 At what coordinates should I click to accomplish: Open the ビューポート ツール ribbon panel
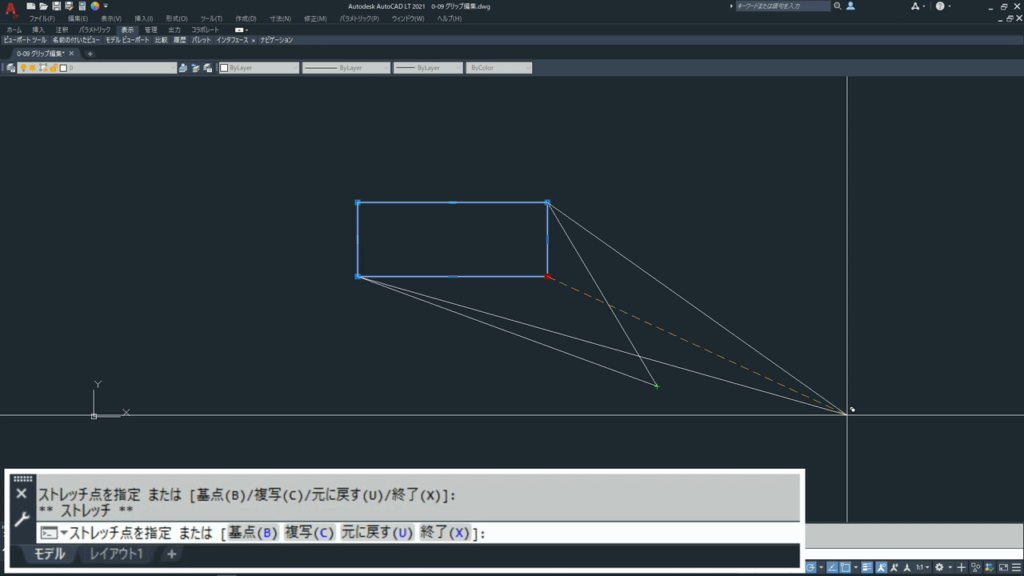click(x=25, y=40)
